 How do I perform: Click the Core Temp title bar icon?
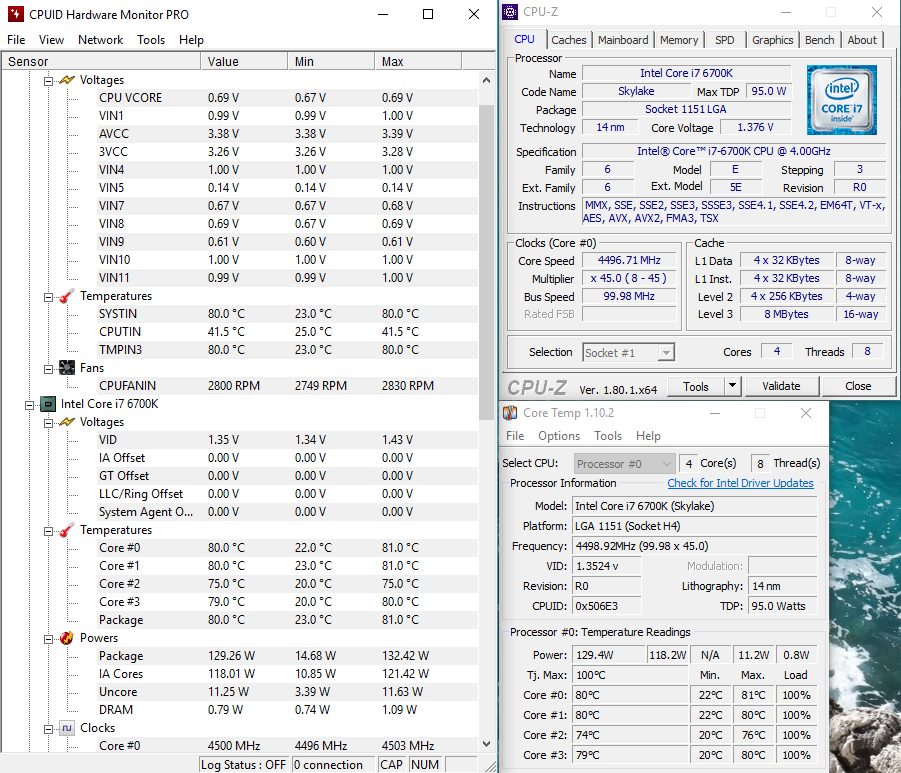click(510, 413)
